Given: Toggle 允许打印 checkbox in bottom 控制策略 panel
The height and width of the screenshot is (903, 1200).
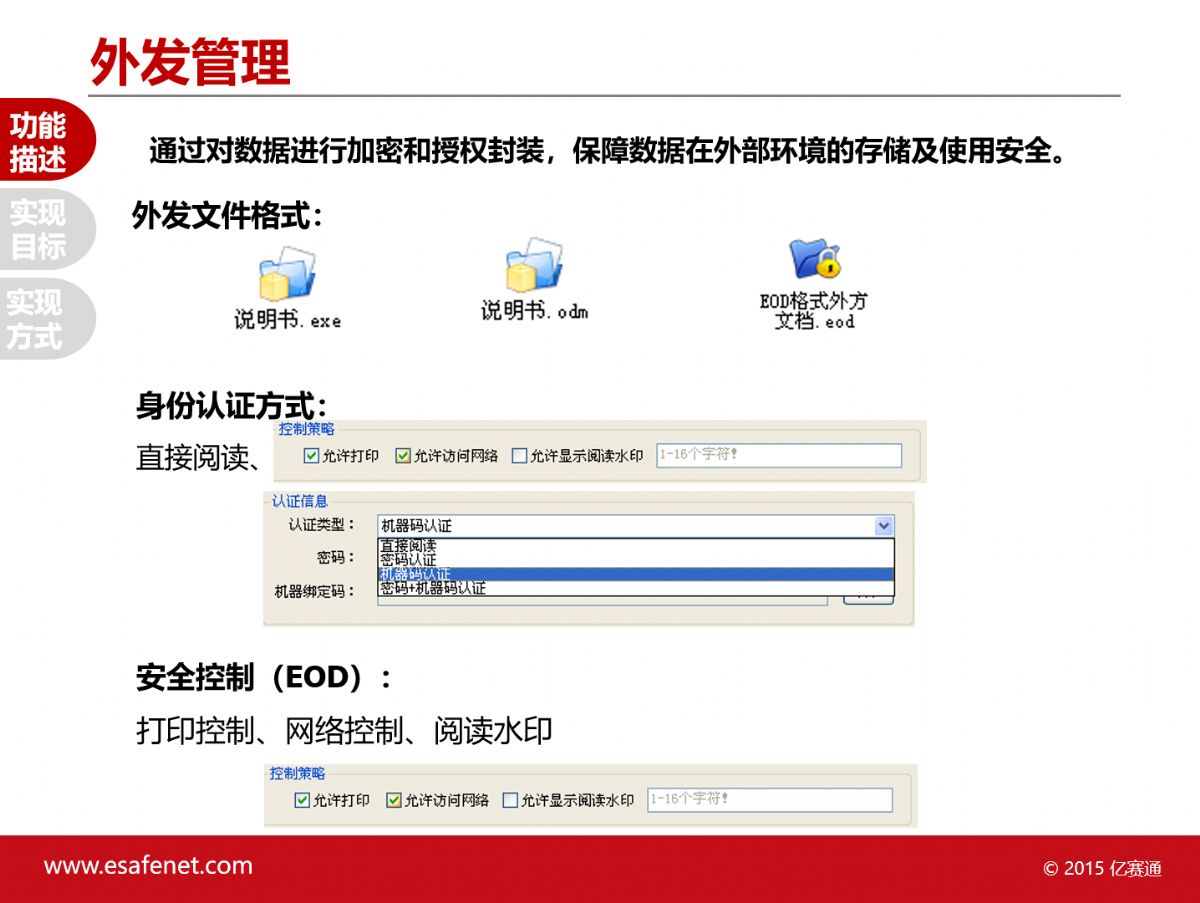Looking at the screenshot, I should (302, 800).
